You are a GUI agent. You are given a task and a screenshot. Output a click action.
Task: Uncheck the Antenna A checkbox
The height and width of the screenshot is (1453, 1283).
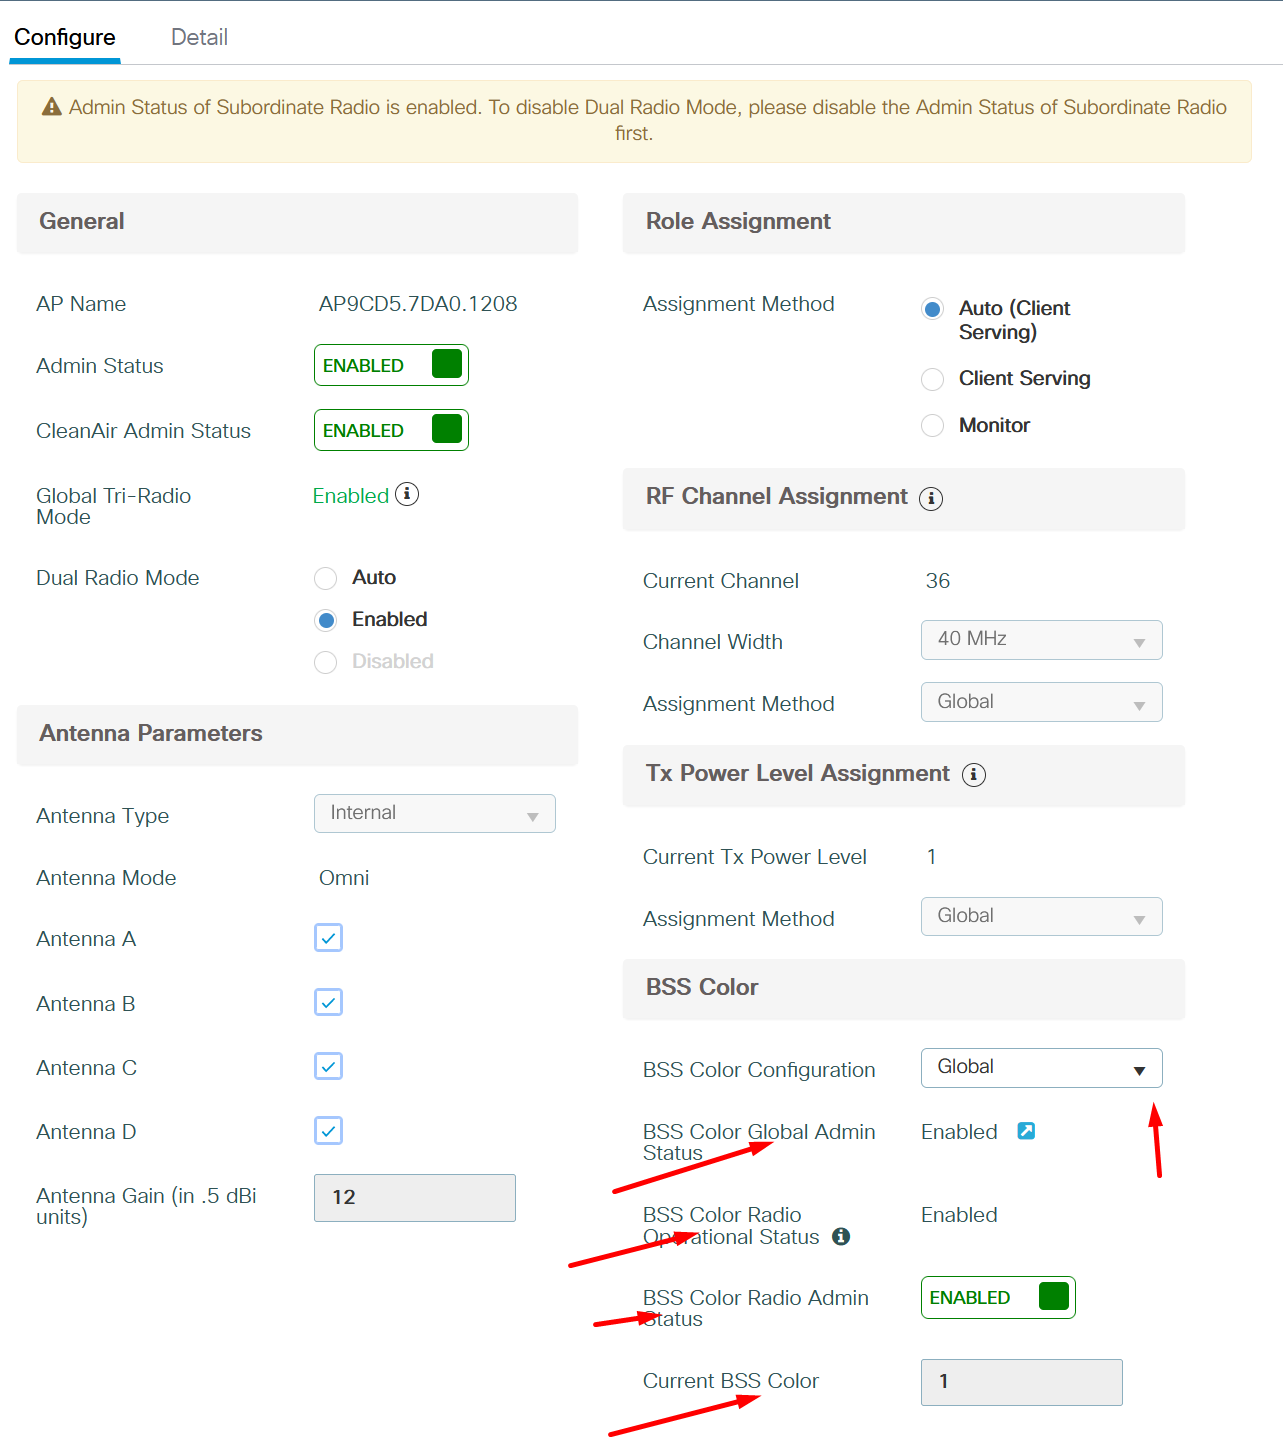tap(328, 937)
